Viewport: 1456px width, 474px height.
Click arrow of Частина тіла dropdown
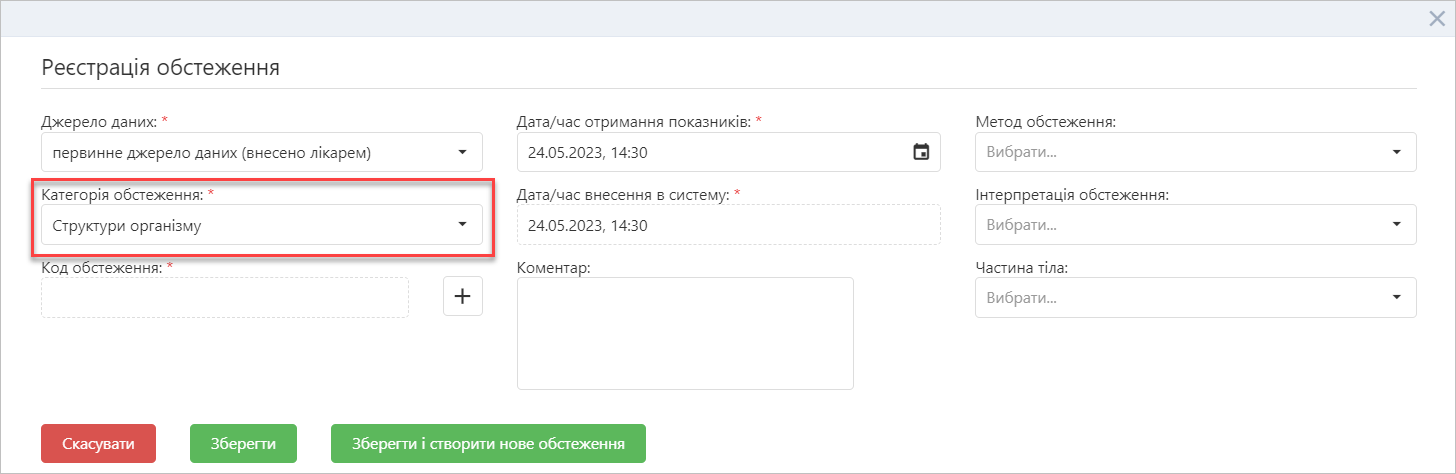tap(1396, 297)
